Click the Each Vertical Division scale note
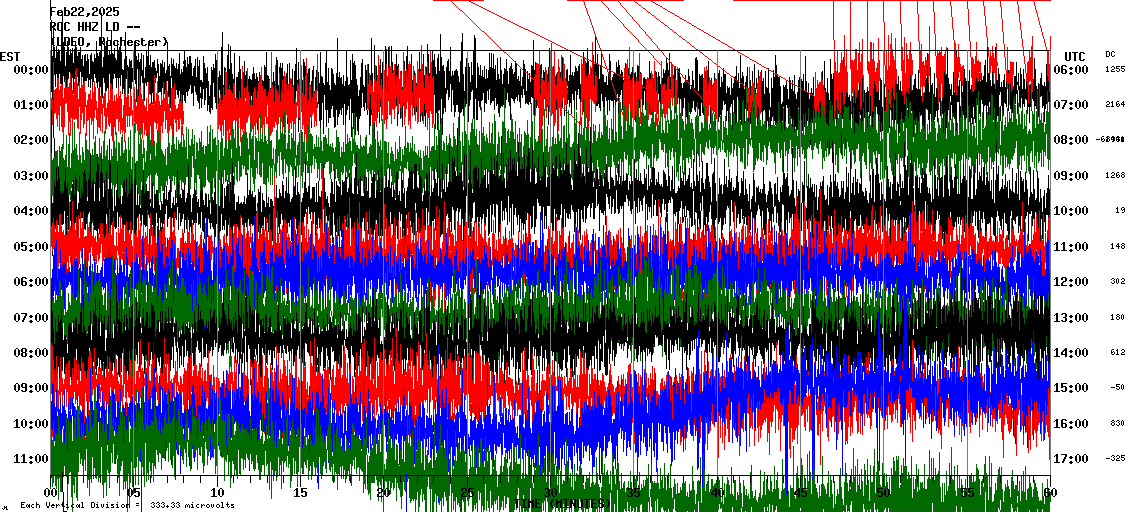The image size is (1130, 519). click(x=128, y=505)
